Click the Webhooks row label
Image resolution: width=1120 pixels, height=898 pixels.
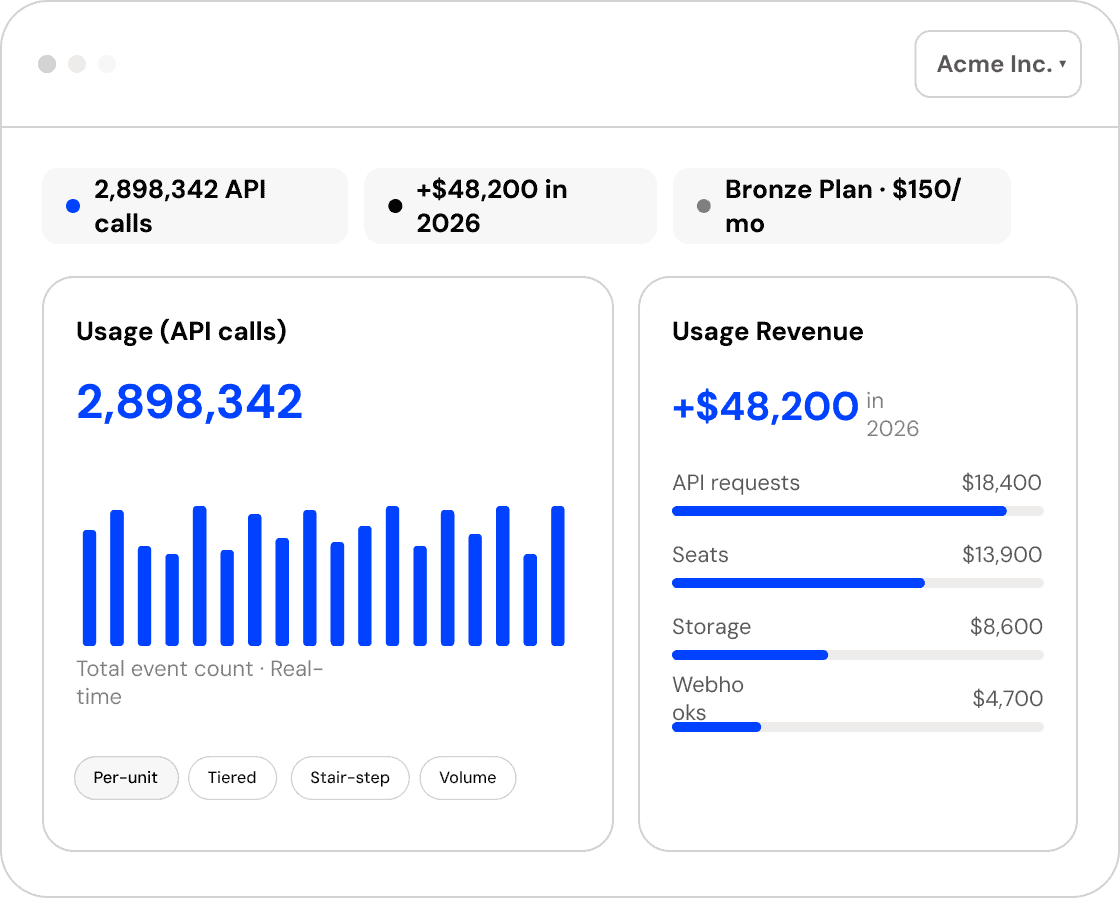[707, 699]
